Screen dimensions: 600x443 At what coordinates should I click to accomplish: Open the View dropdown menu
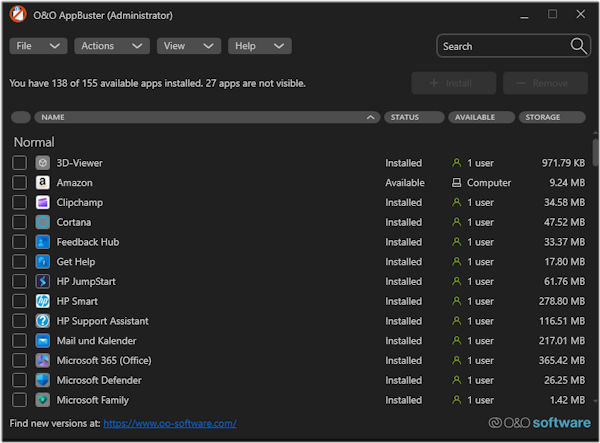pyautogui.click(x=189, y=46)
